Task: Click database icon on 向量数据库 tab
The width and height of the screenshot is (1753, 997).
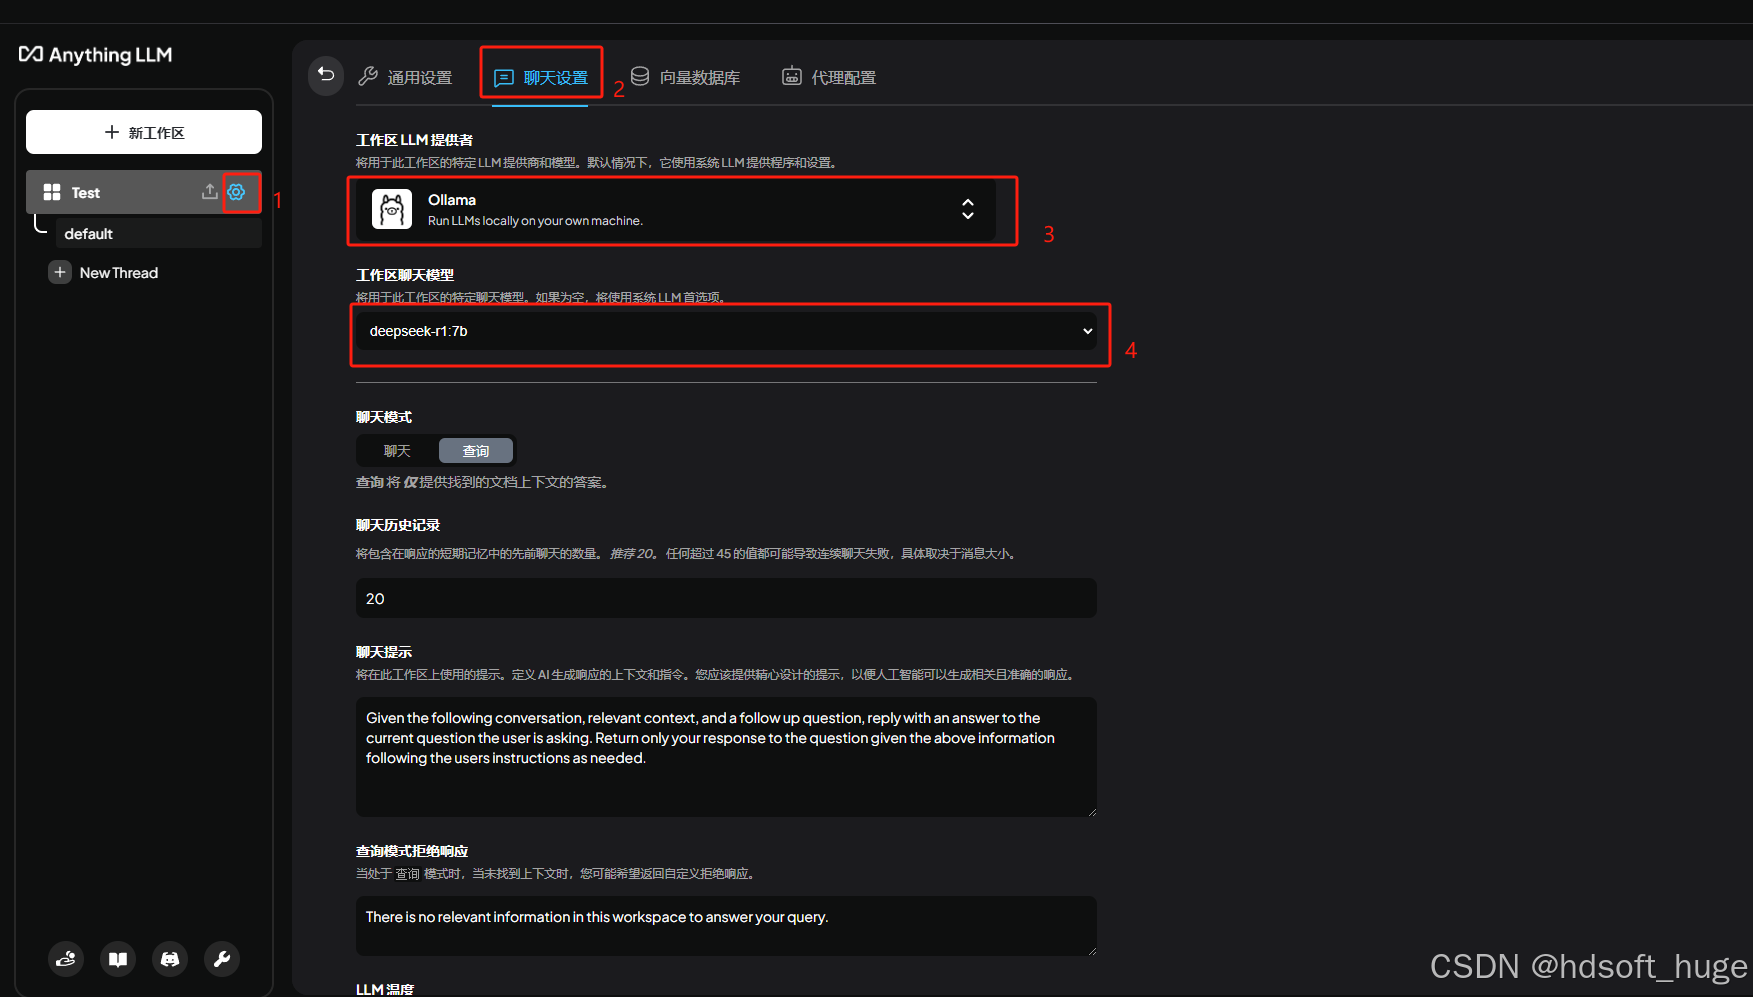Action: (x=640, y=76)
